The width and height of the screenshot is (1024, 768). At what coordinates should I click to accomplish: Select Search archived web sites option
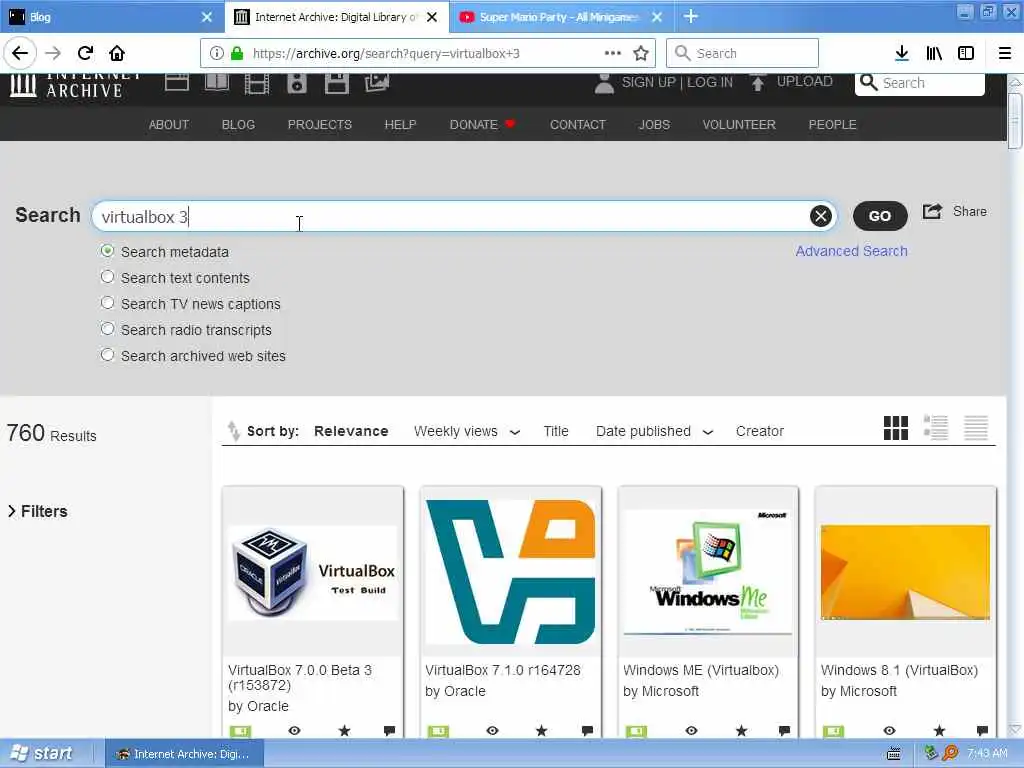(108, 355)
